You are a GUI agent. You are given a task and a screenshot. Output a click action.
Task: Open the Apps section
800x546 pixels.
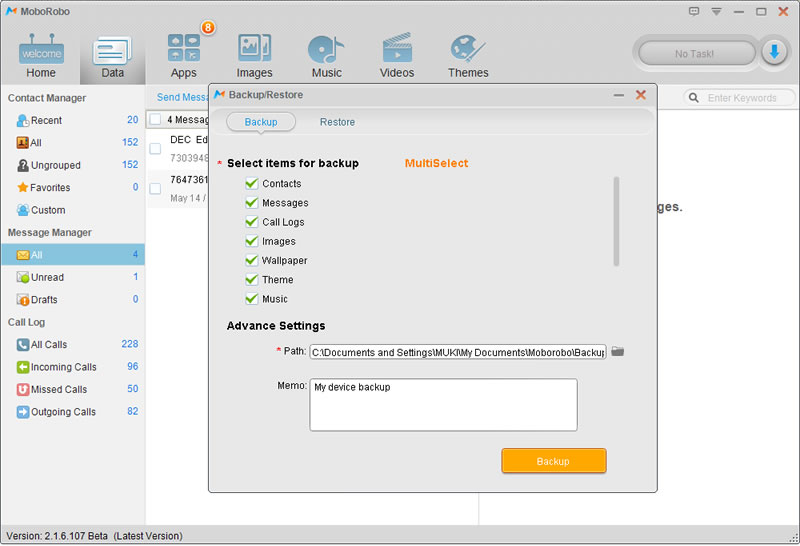[x=184, y=56]
